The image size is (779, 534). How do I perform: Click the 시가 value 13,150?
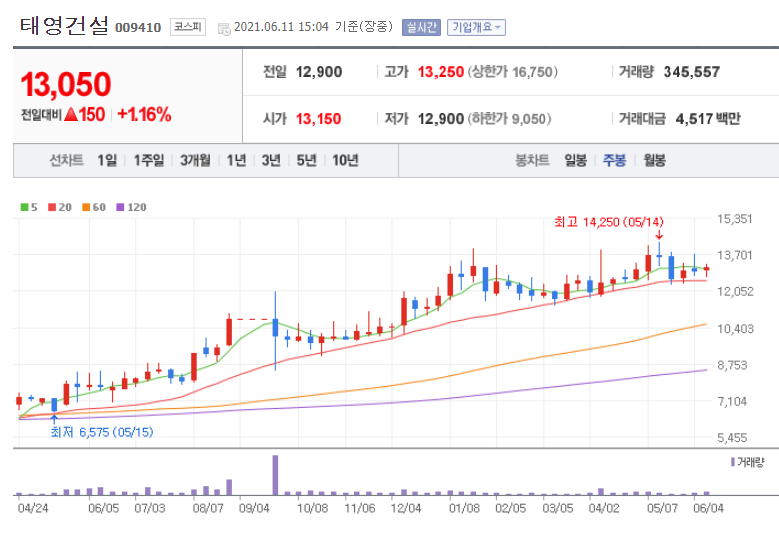tap(318, 119)
